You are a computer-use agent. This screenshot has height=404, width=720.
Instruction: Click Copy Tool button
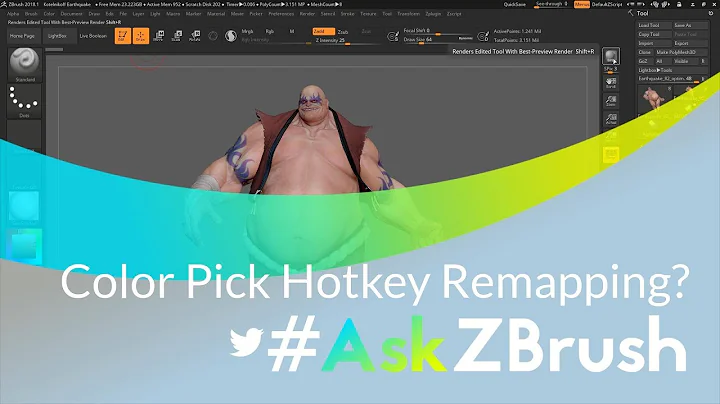(x=654, y=34)
